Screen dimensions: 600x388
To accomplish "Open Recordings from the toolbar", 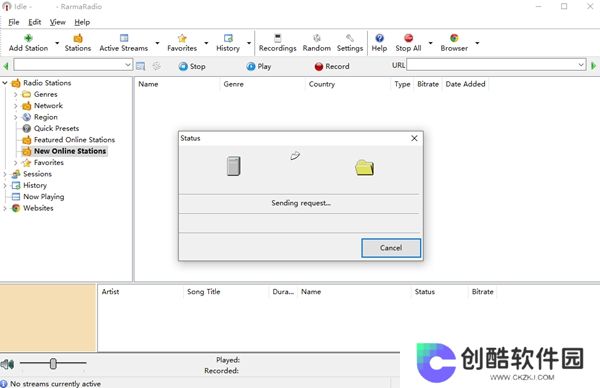I will (x=277, y=42).
